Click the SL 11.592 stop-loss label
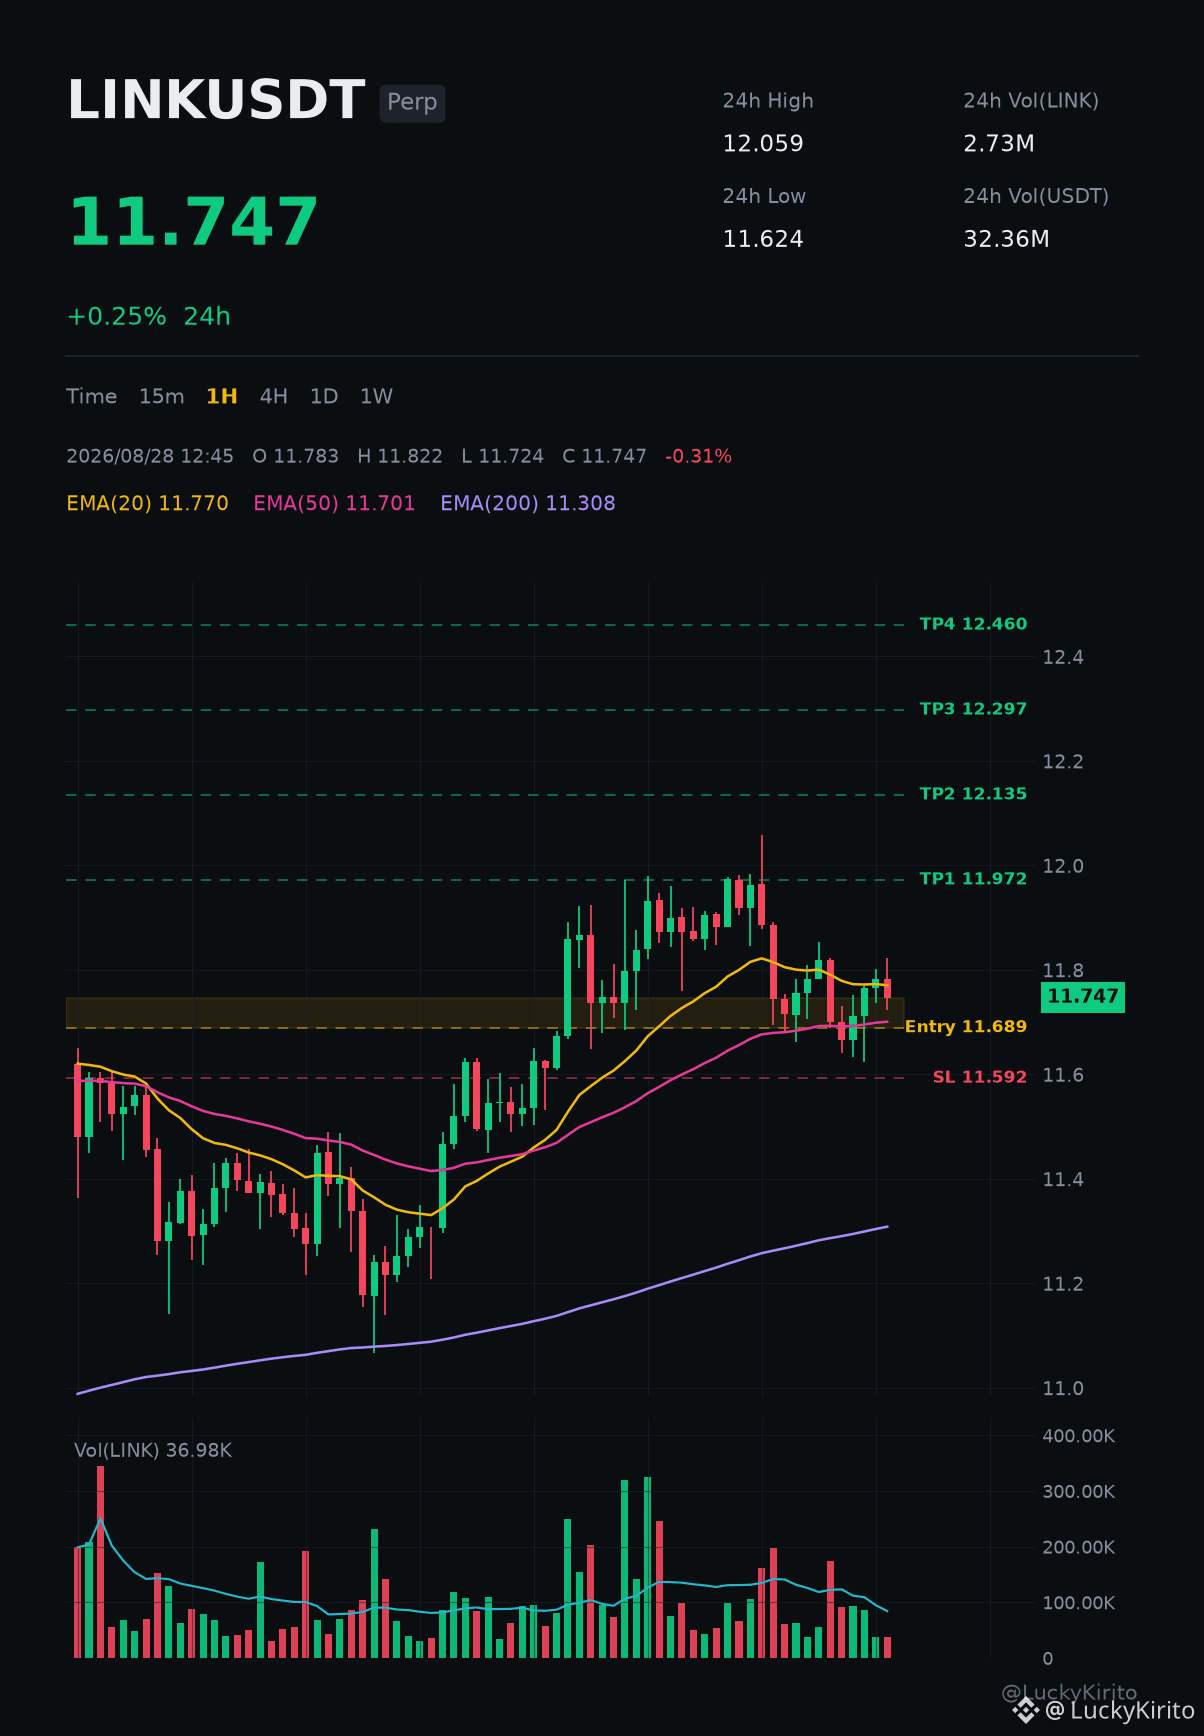The height and width of the screenshot is (1736, 1204). pos(980,1077)
